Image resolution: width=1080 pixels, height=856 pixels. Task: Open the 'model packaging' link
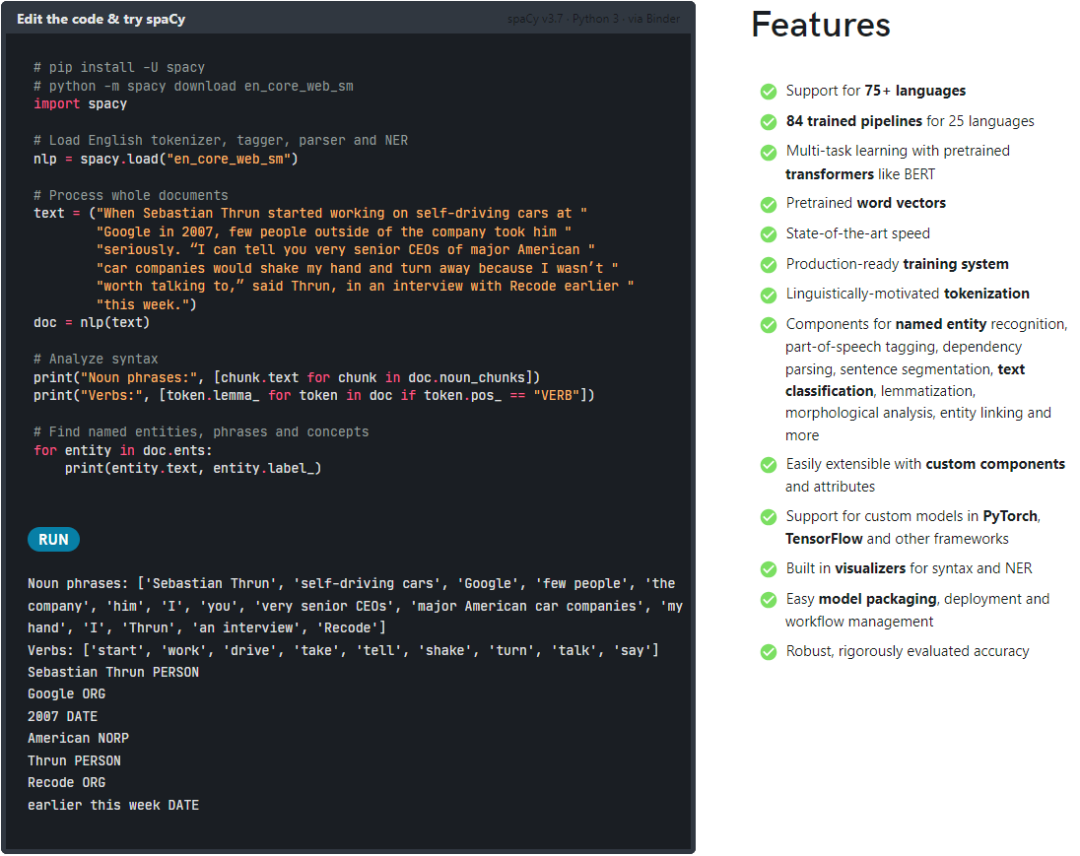tap(878, 599)
